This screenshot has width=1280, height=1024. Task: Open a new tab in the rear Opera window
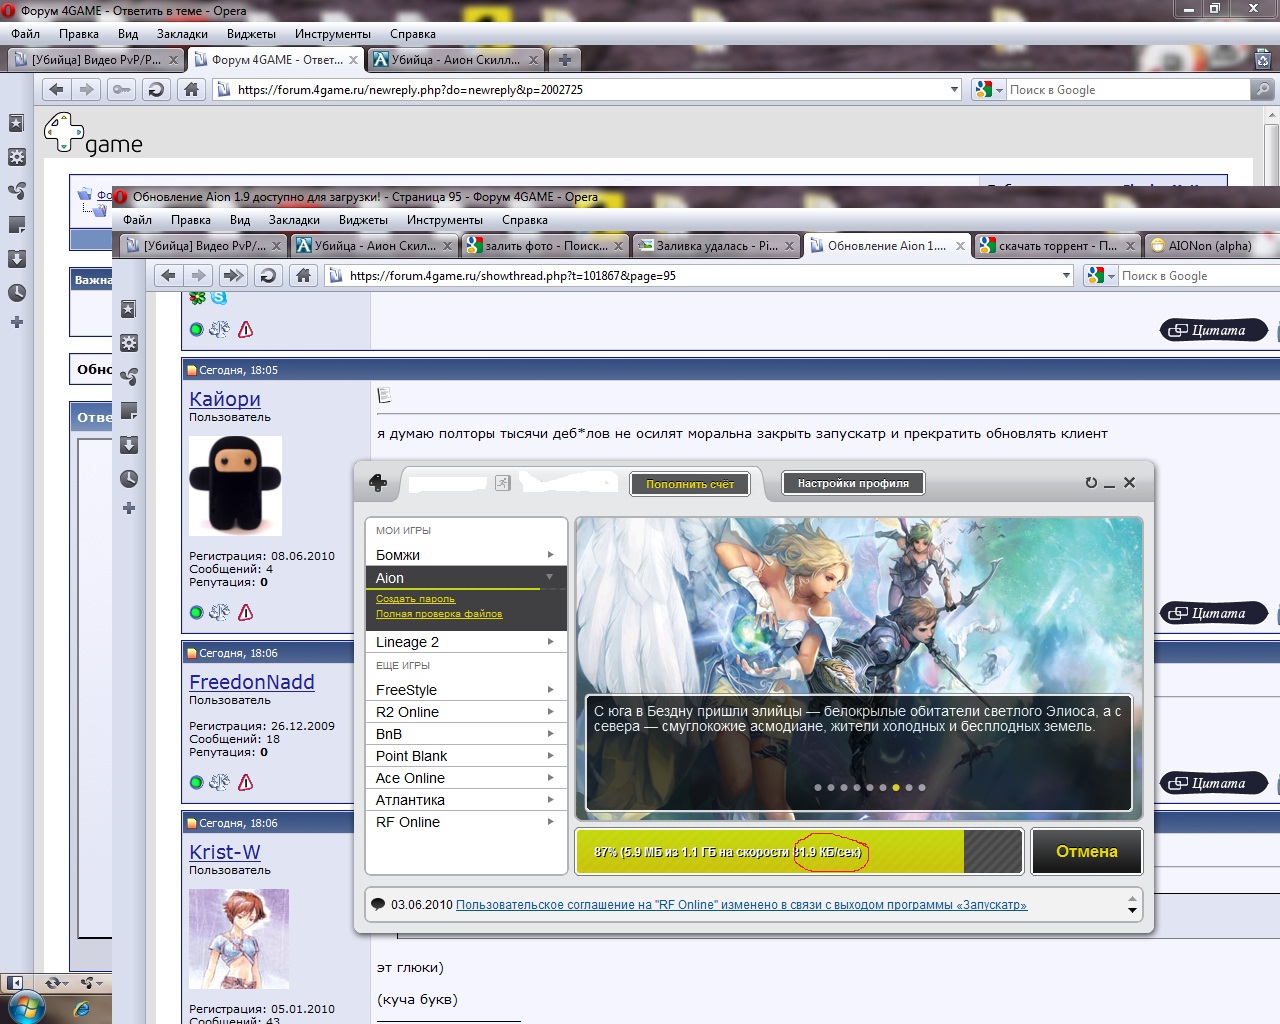point(565,59)
